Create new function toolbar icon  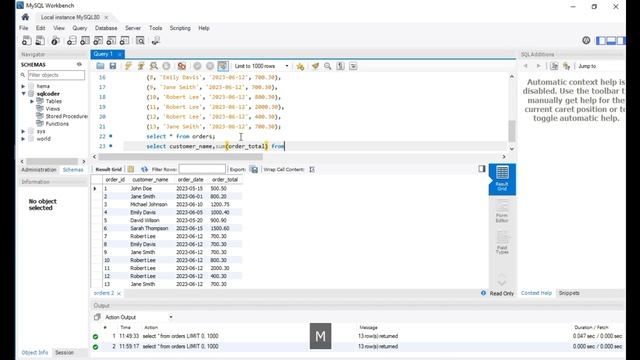(124, 41)
